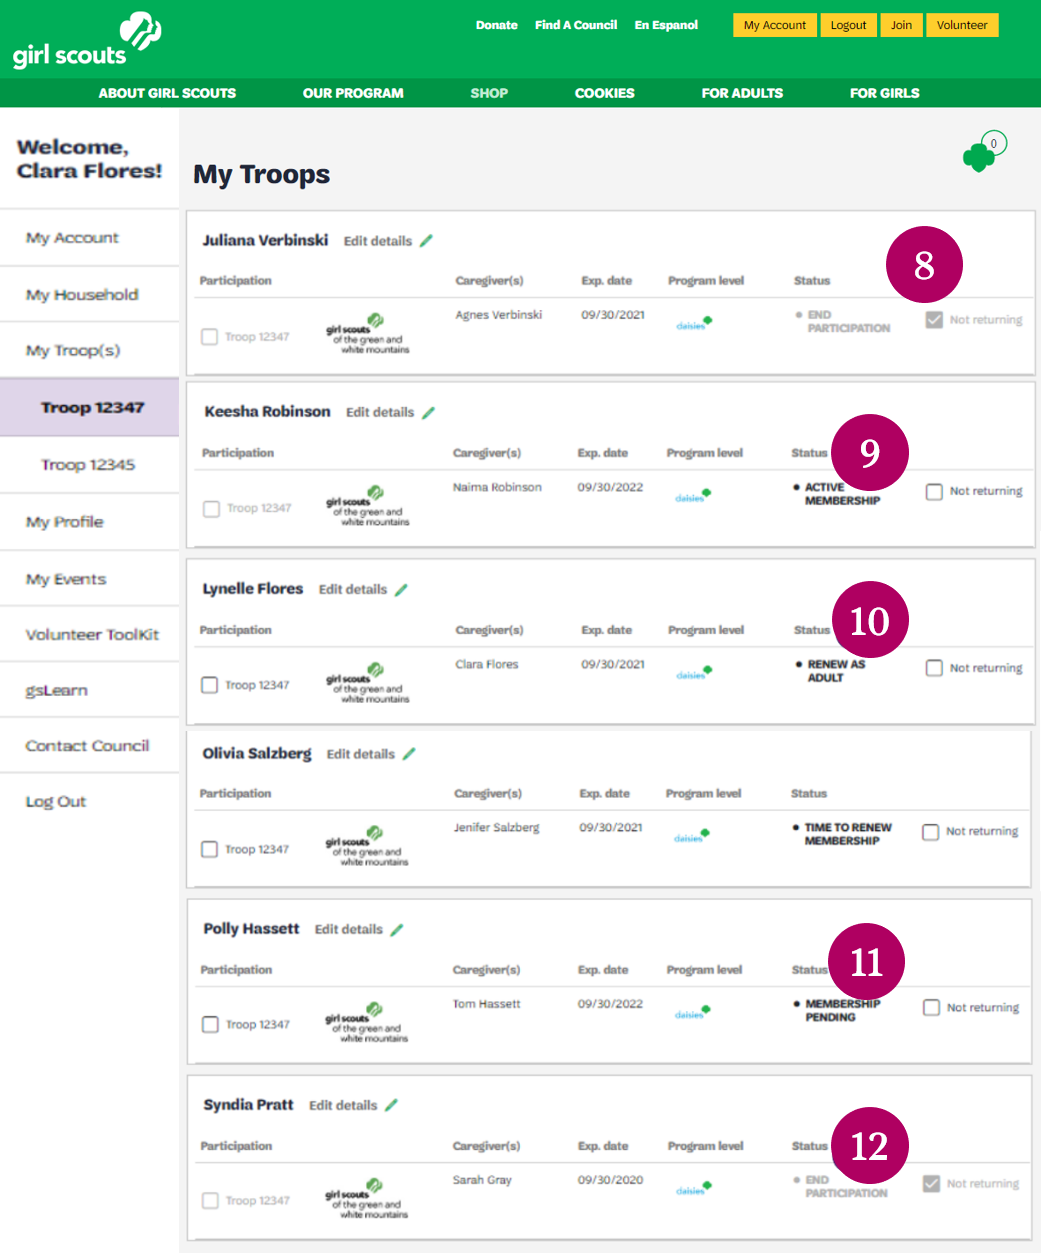Click council logo in Syndia Pratt row
This screenshot has width=1041, height=1253.
tap(367, 1198)
